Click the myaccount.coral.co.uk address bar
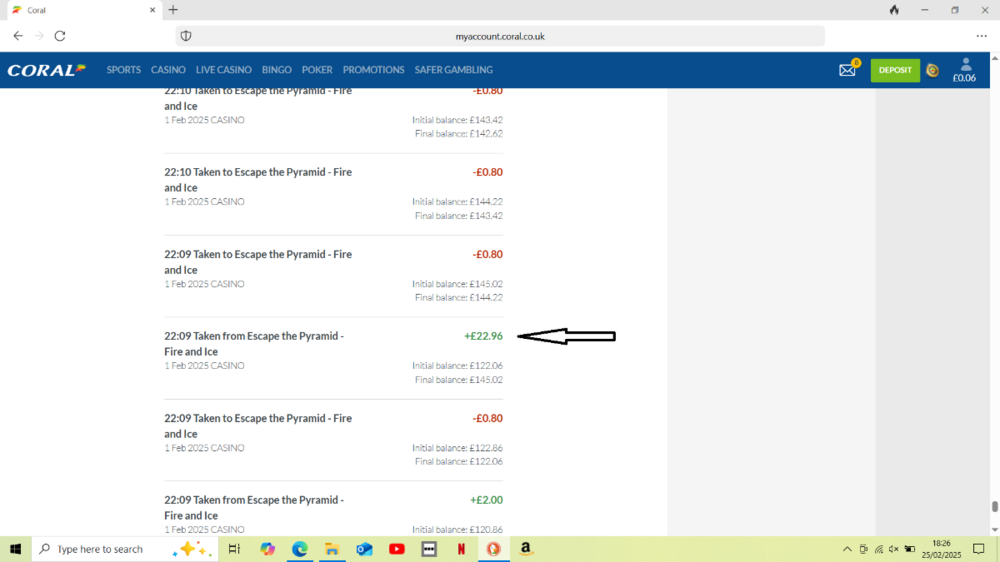 point(500,36)
